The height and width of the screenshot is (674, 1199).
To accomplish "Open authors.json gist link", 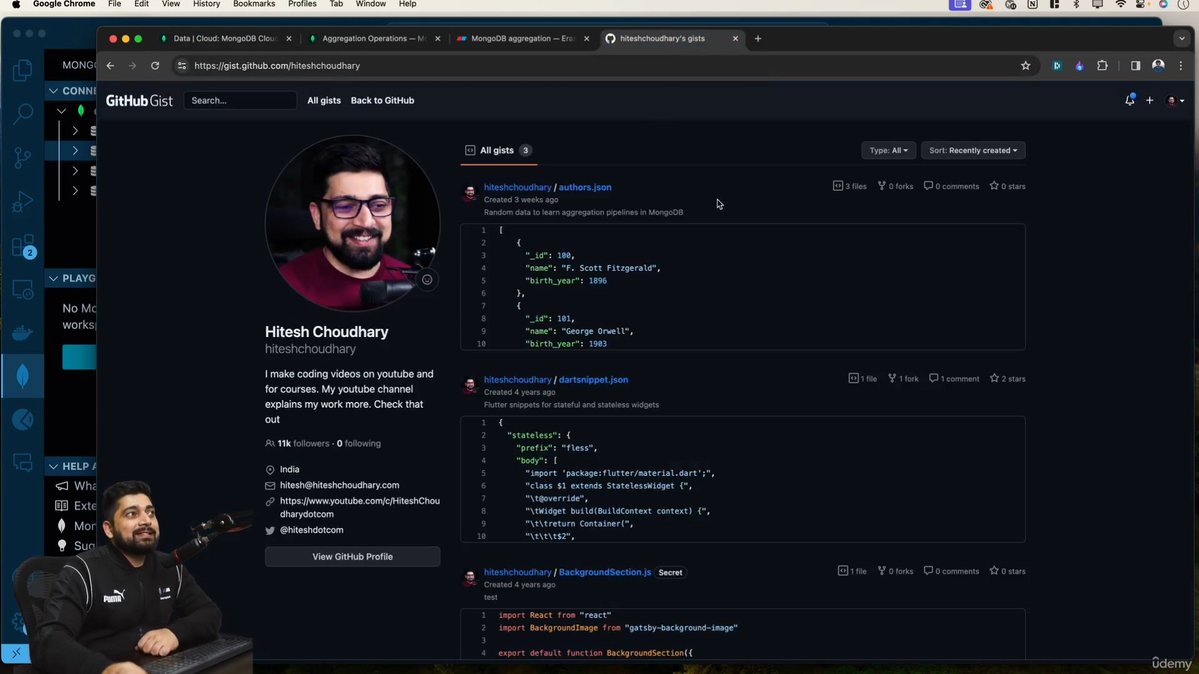I will 585,187.
